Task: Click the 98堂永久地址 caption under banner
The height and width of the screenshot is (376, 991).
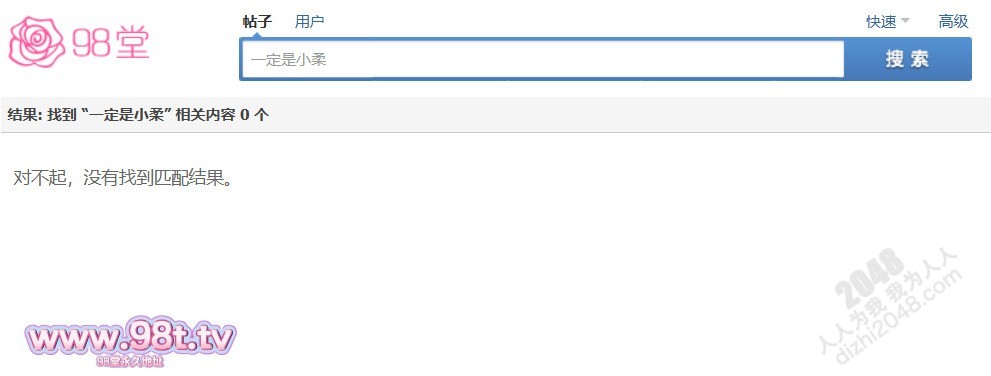Action: (130, 361)
